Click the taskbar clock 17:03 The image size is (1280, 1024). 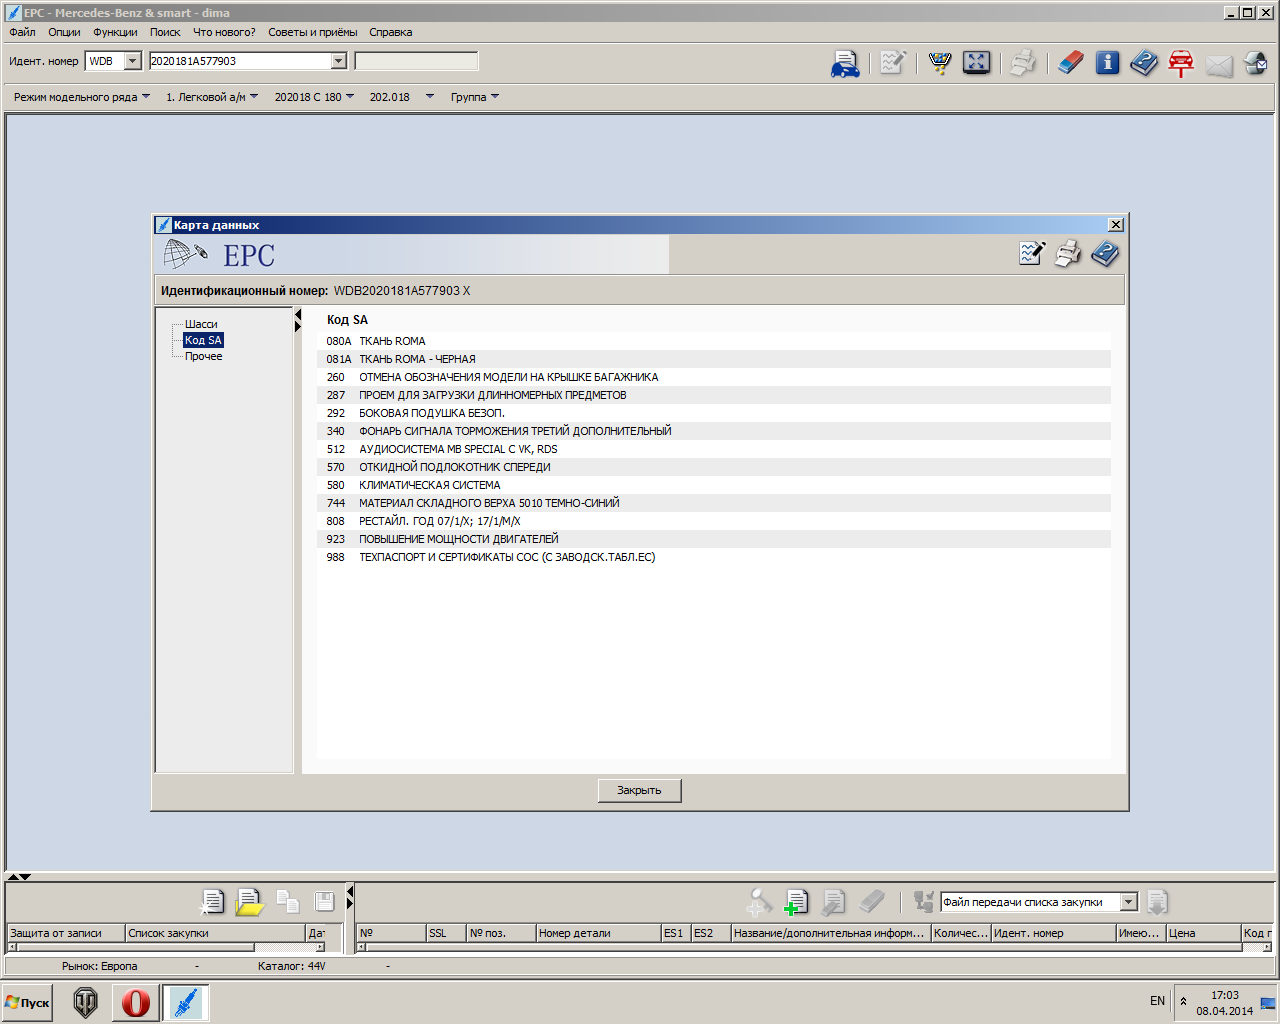pyautogui.click(x=1224, y=995)
